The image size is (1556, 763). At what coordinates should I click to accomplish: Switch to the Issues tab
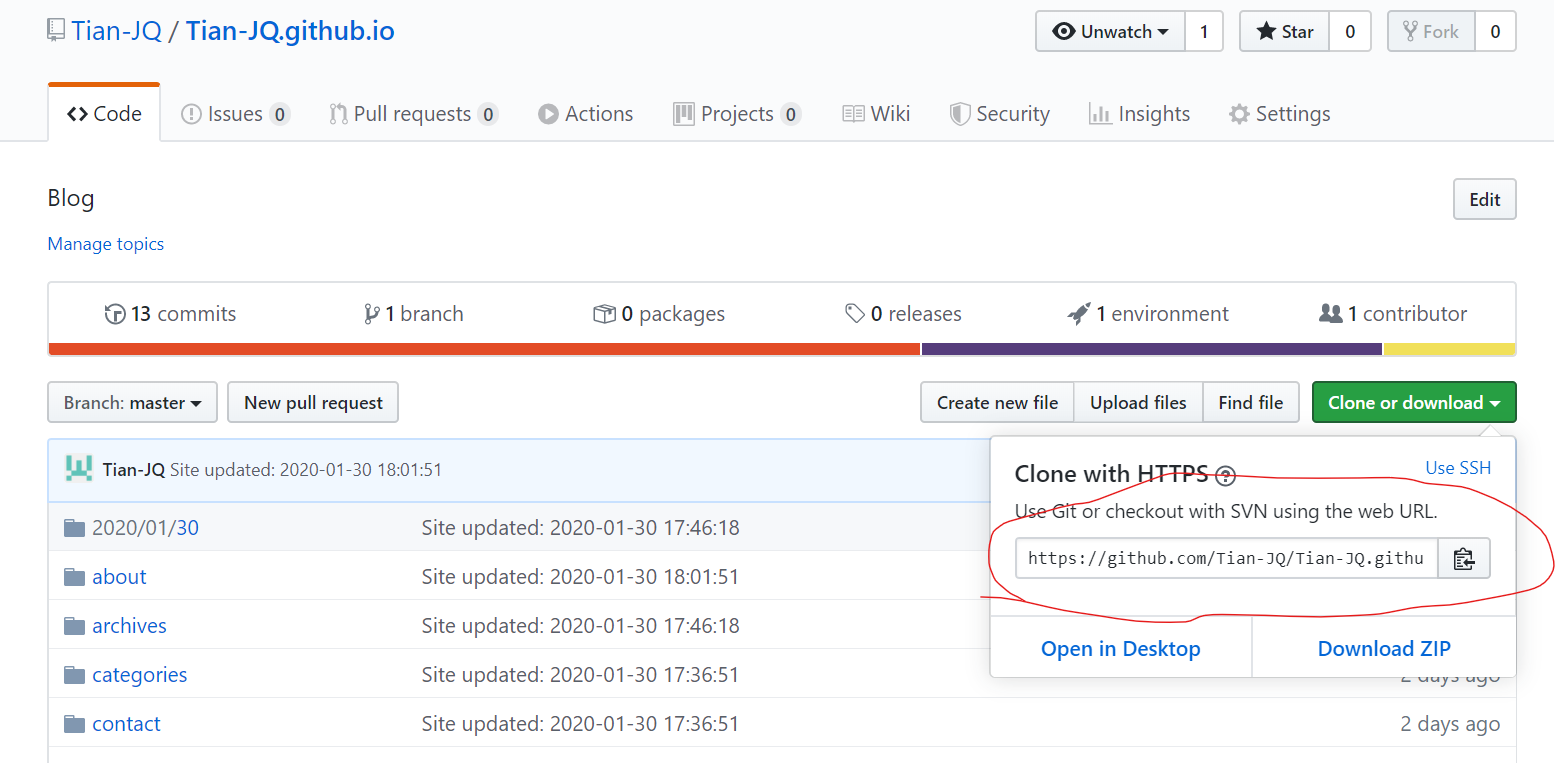(235, 114)
